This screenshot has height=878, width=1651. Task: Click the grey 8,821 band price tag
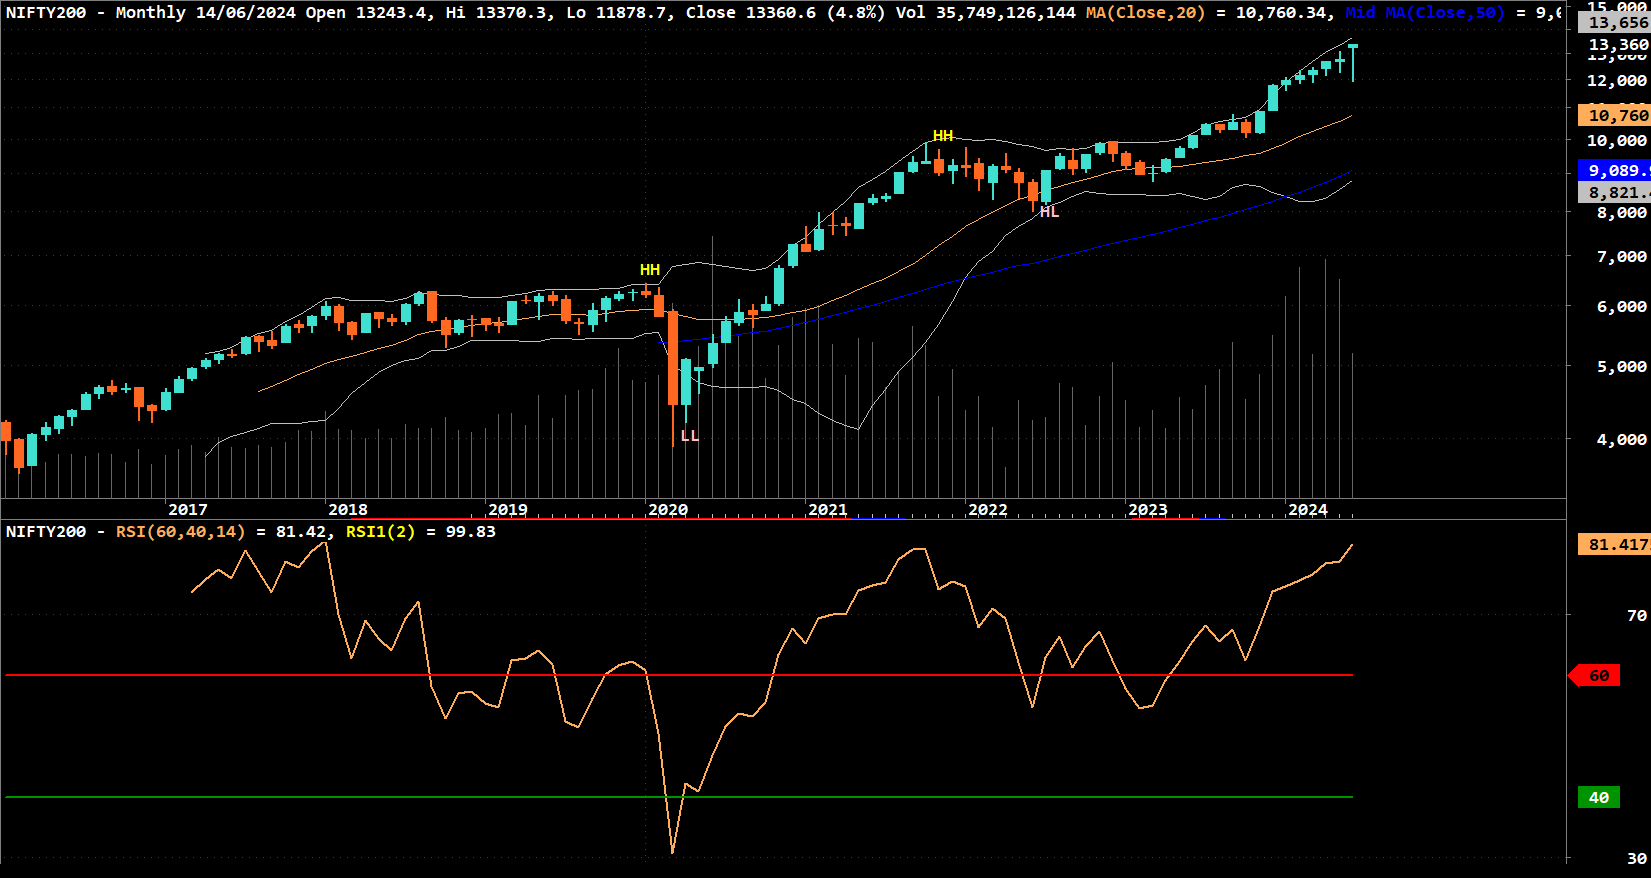point(1615,192)
